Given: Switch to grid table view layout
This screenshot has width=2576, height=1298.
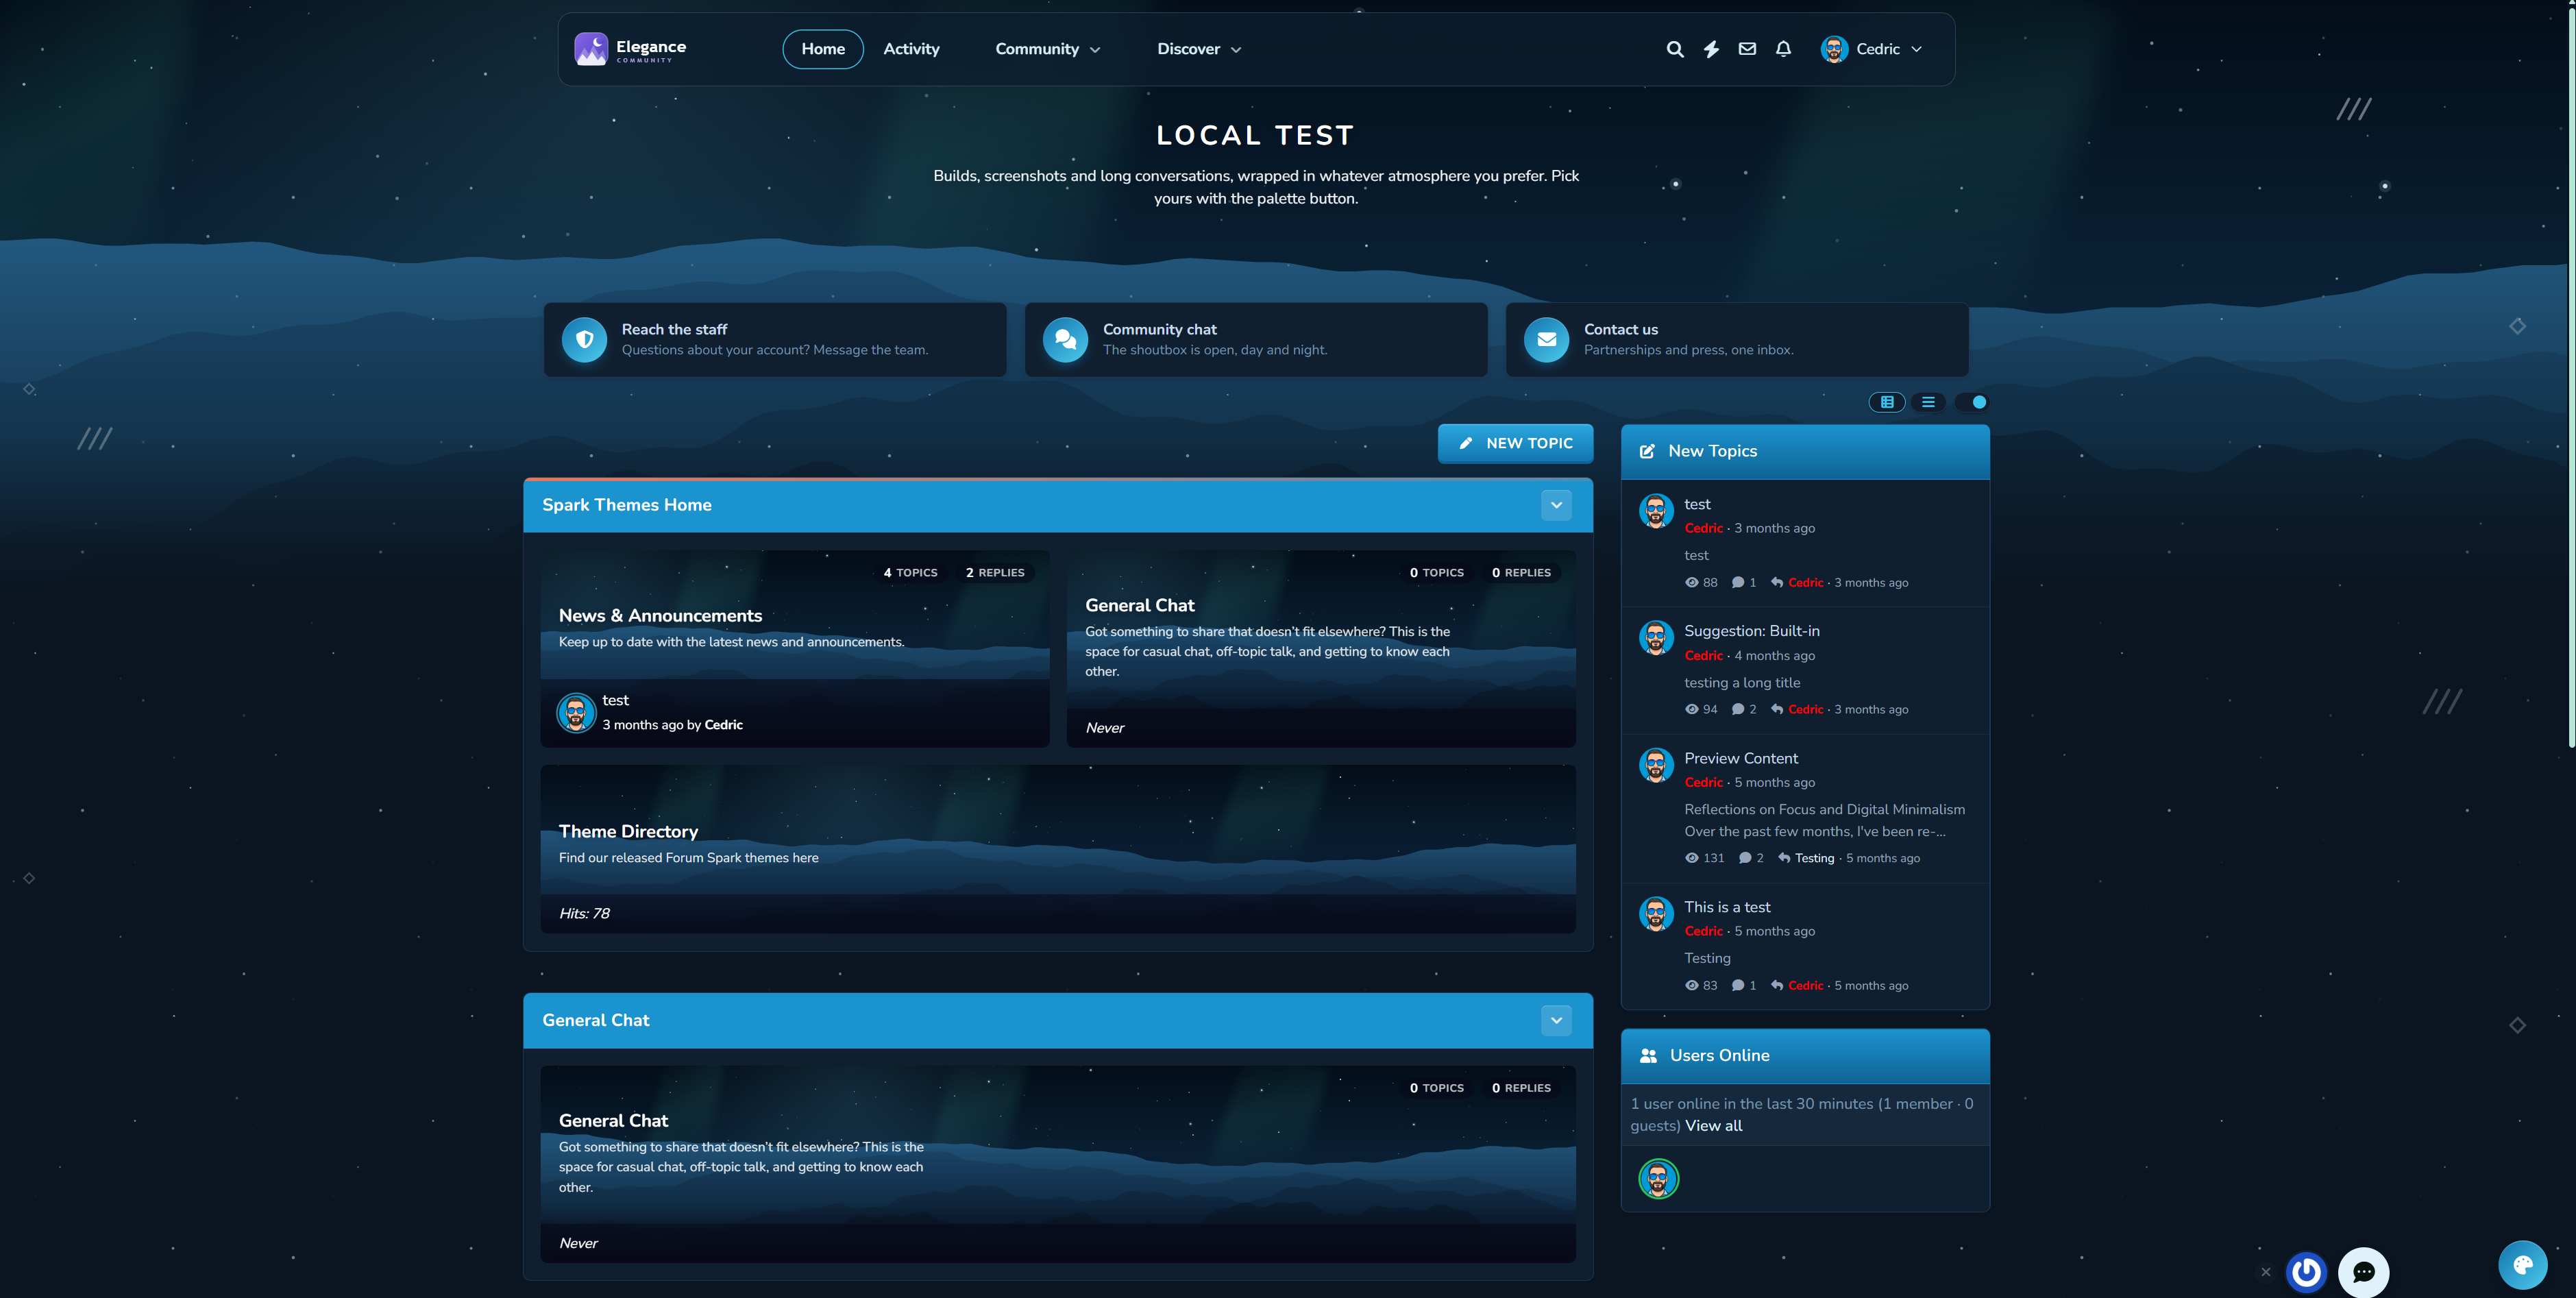Looking at the screenshot, I should (1887, 402).
